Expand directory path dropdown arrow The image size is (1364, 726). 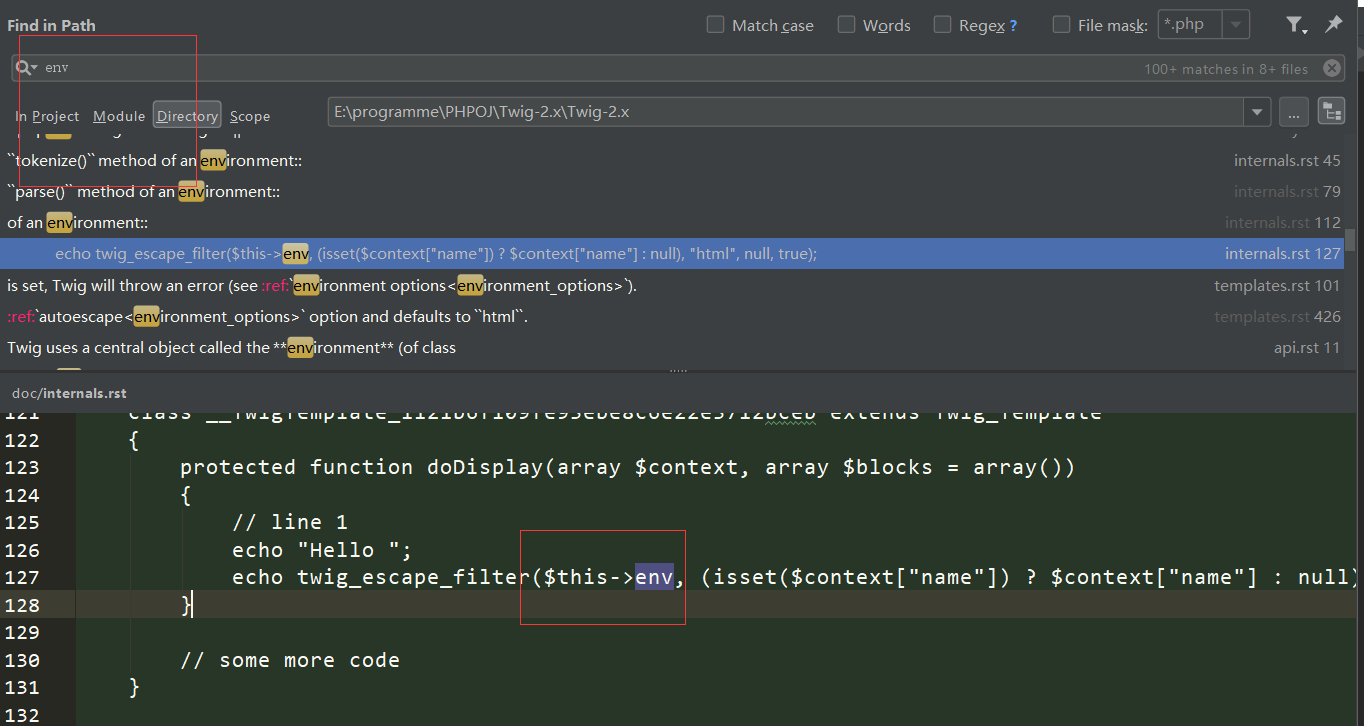(x=1257, y=111)
